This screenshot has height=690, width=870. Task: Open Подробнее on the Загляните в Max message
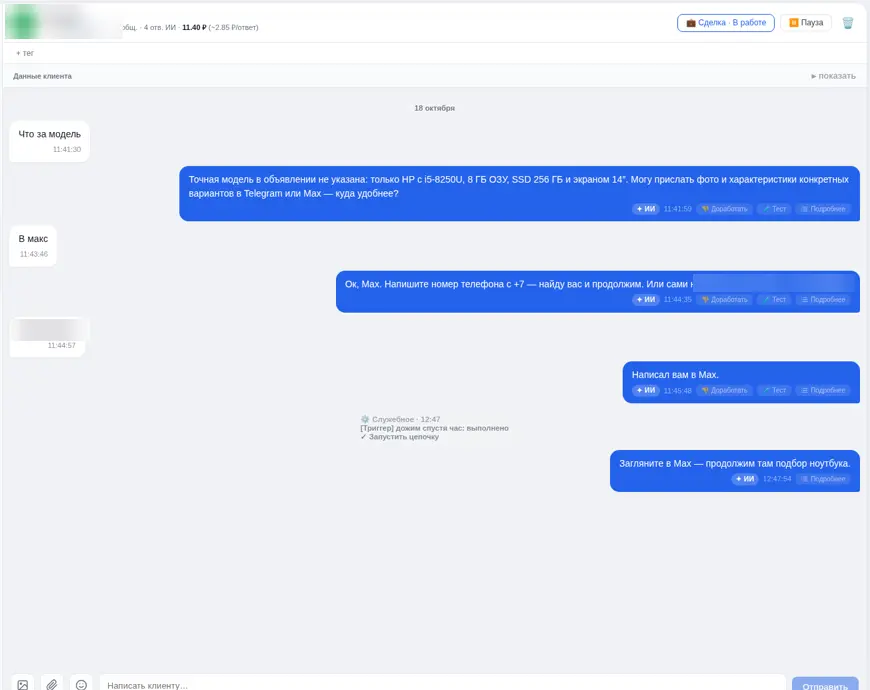pyautogui.click(x=823, y=479)
